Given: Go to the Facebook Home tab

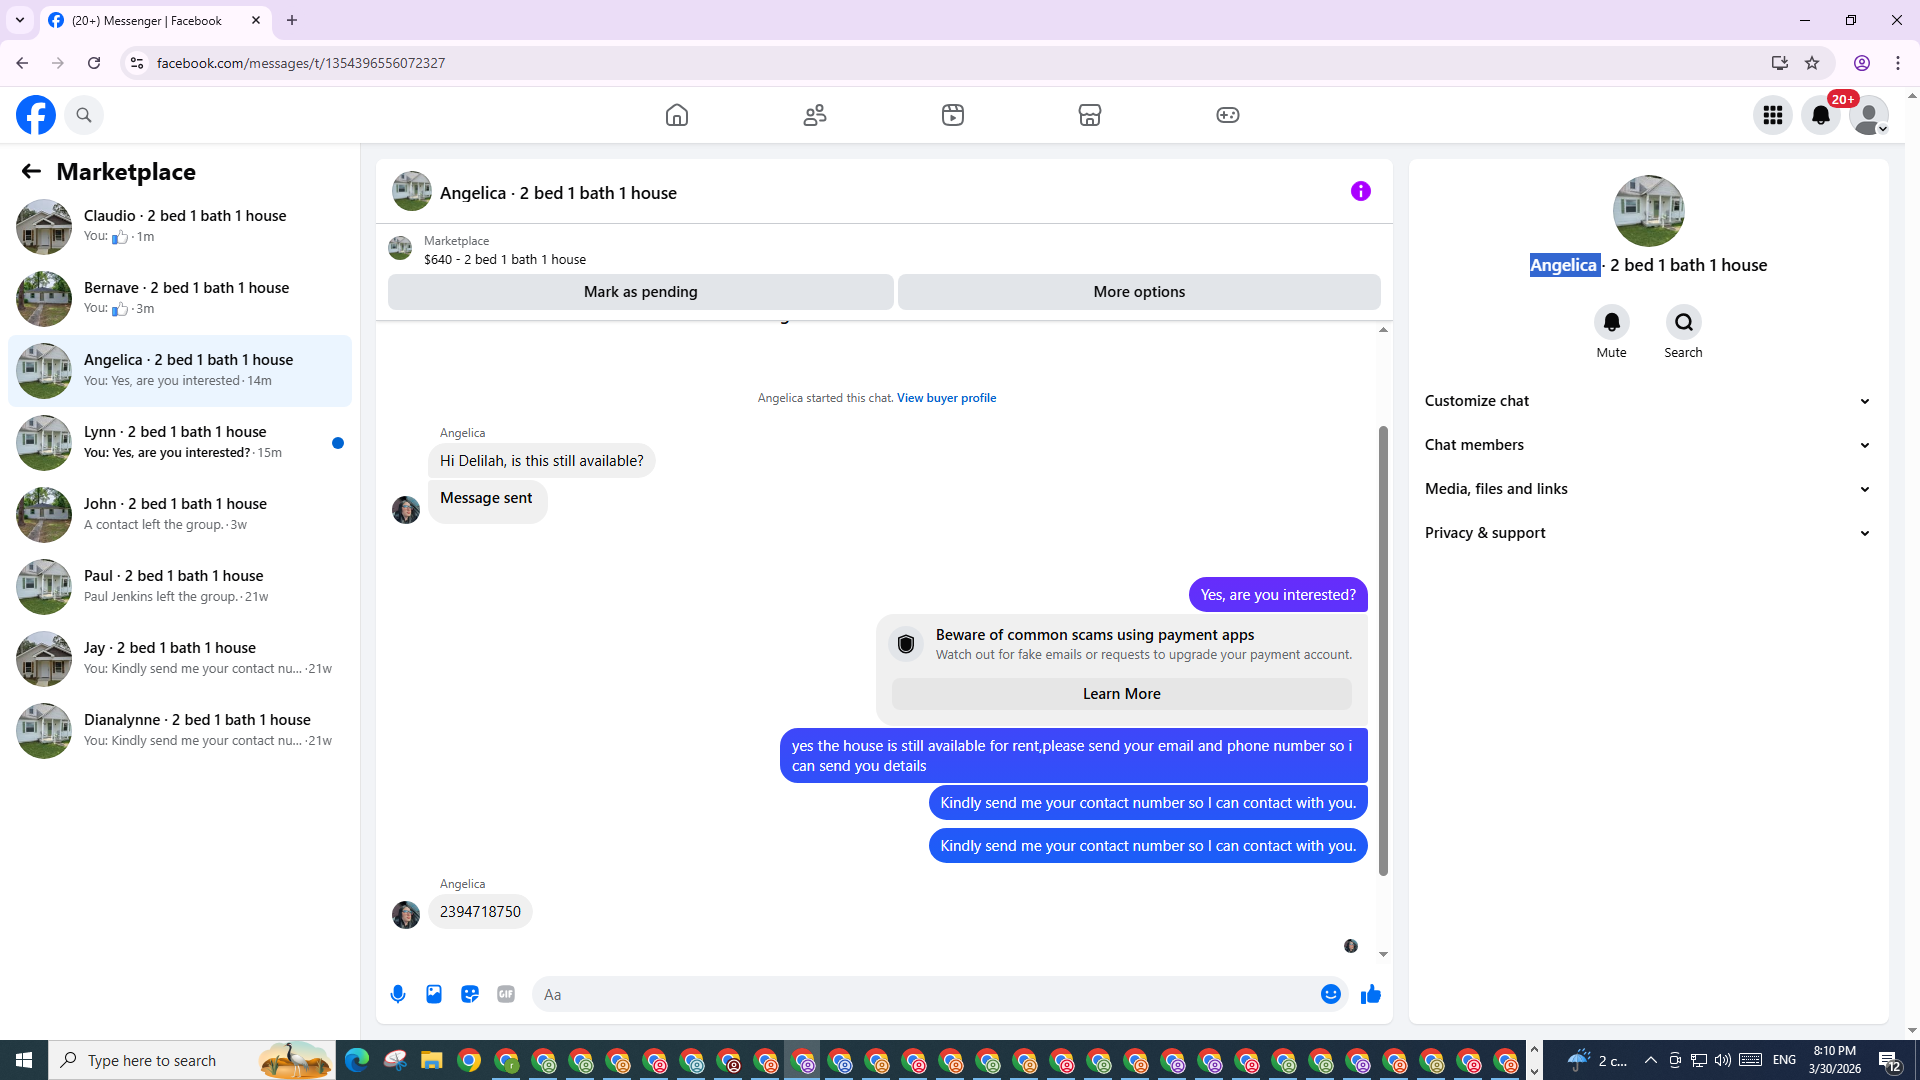Looking at the screenshot, I should (677, 115).
